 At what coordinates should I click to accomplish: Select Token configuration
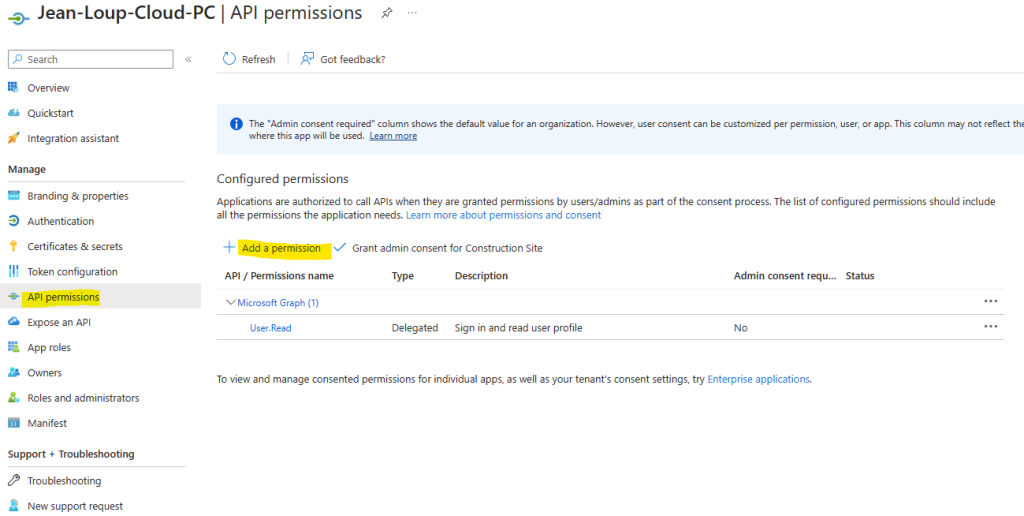(x=72, y=272)
